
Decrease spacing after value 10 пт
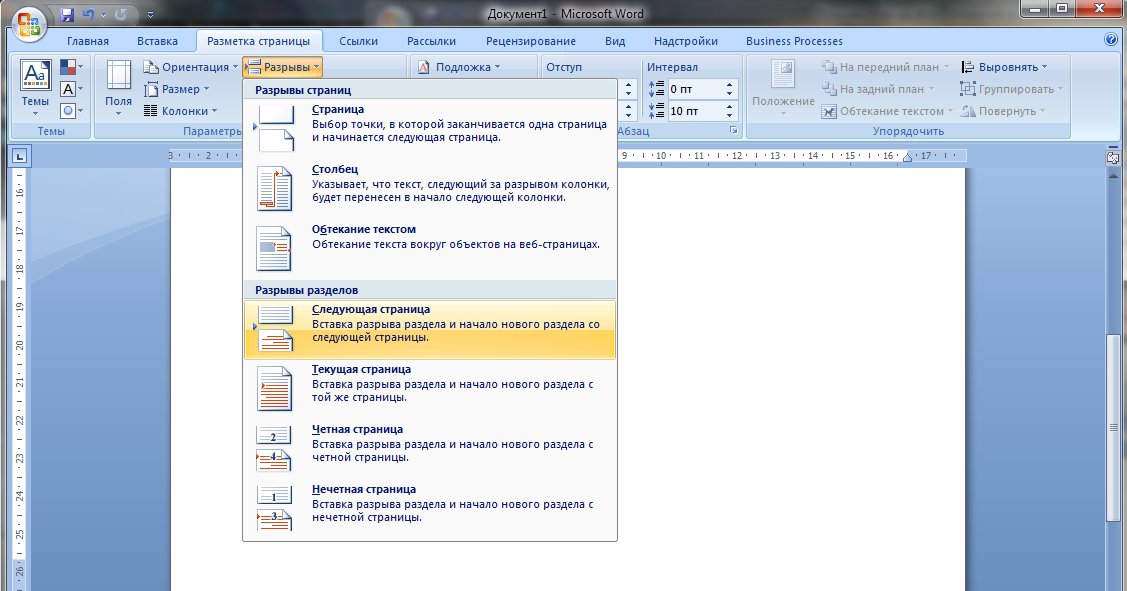pyautogui.click(x=730, y=115)
